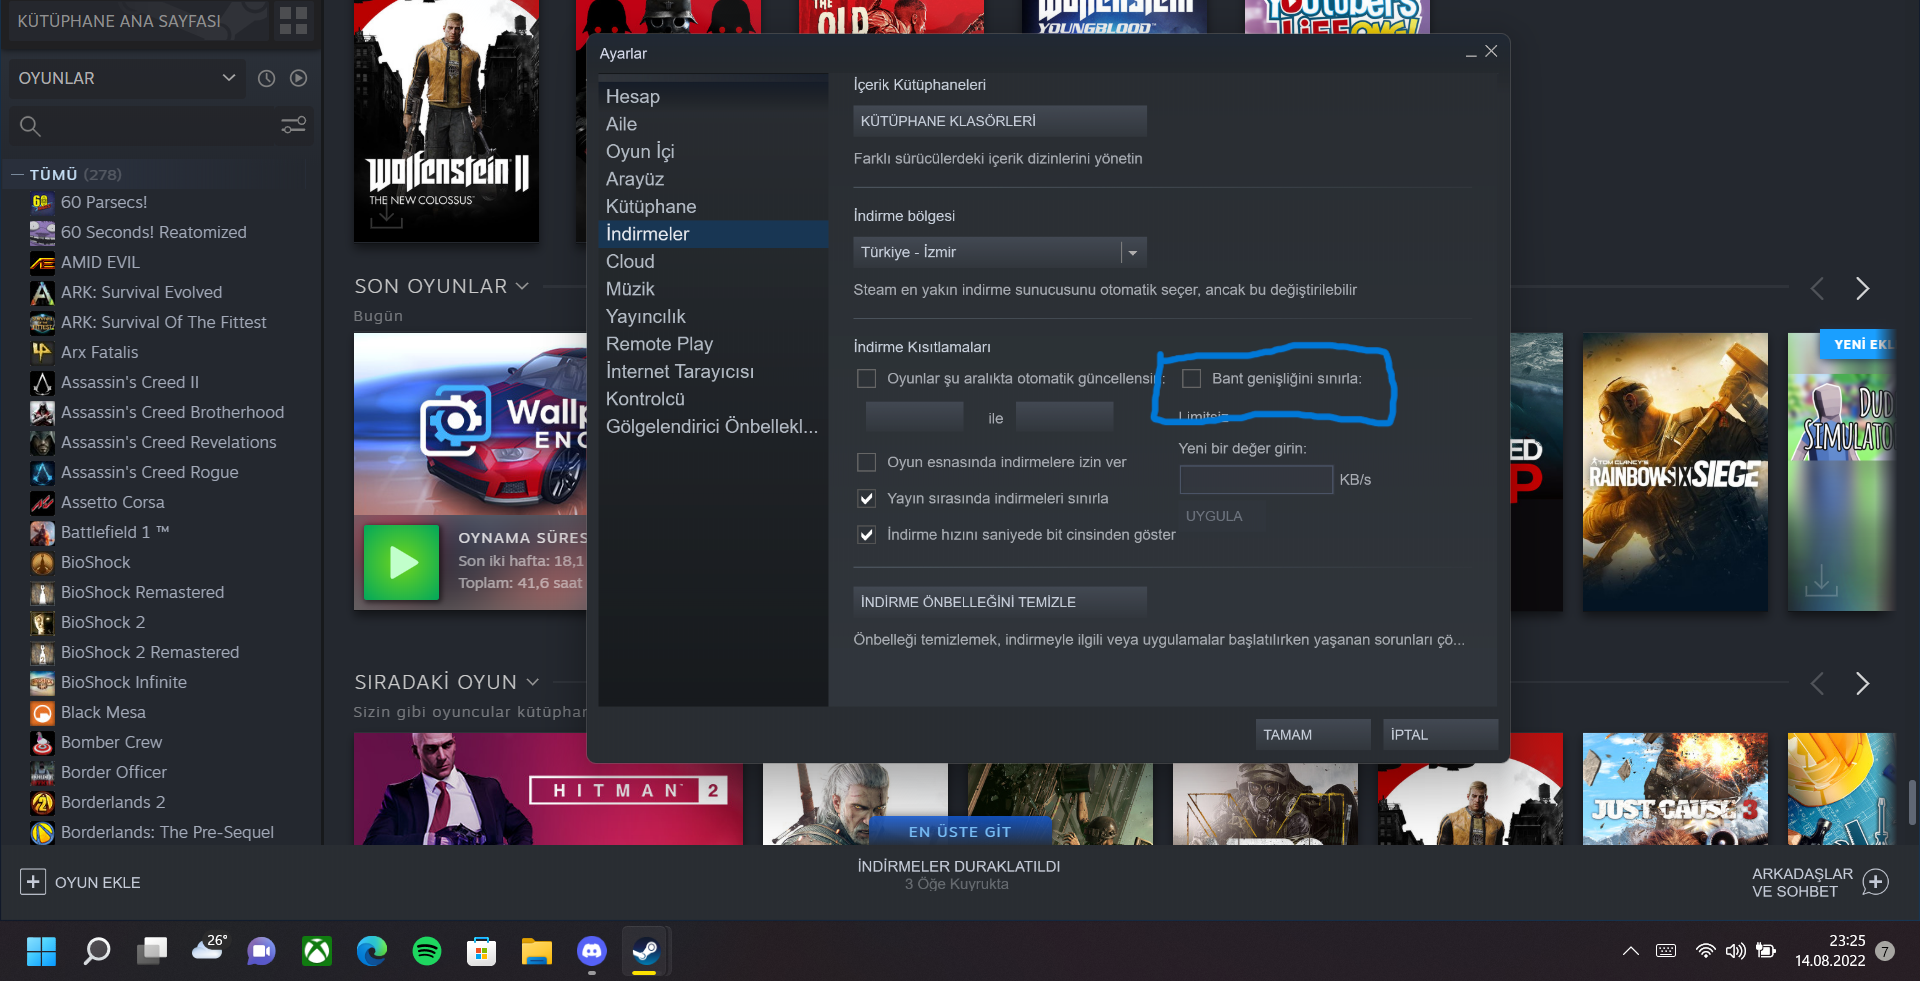Click İNDİRME ÖNBELLEĞİNİ TEMİZLE button

click(x=999, y=602)
